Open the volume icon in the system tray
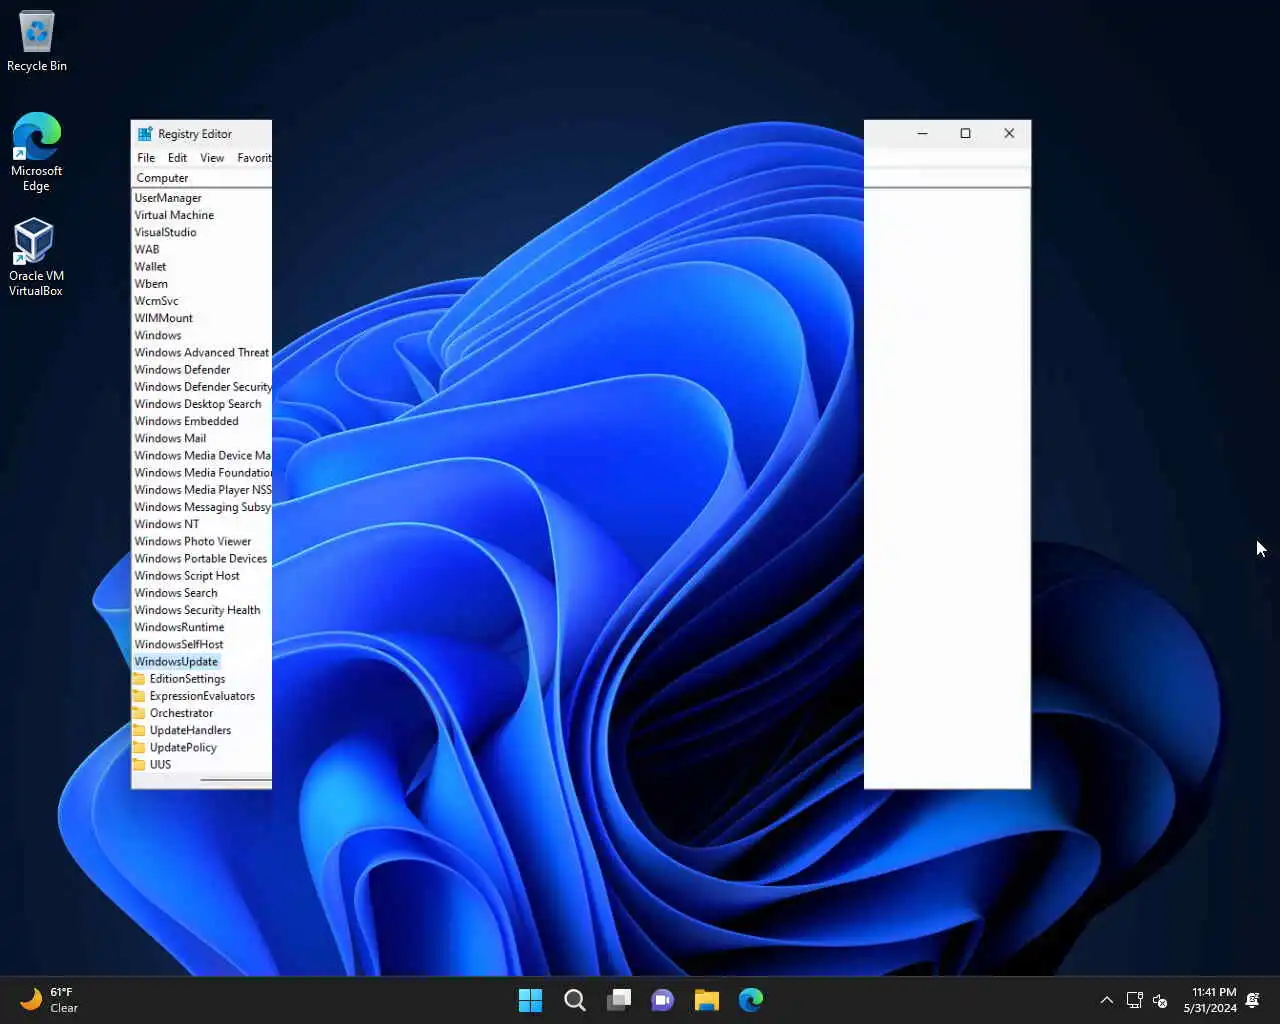Screen dimensions: 1280x1024 [1160, 1000]
